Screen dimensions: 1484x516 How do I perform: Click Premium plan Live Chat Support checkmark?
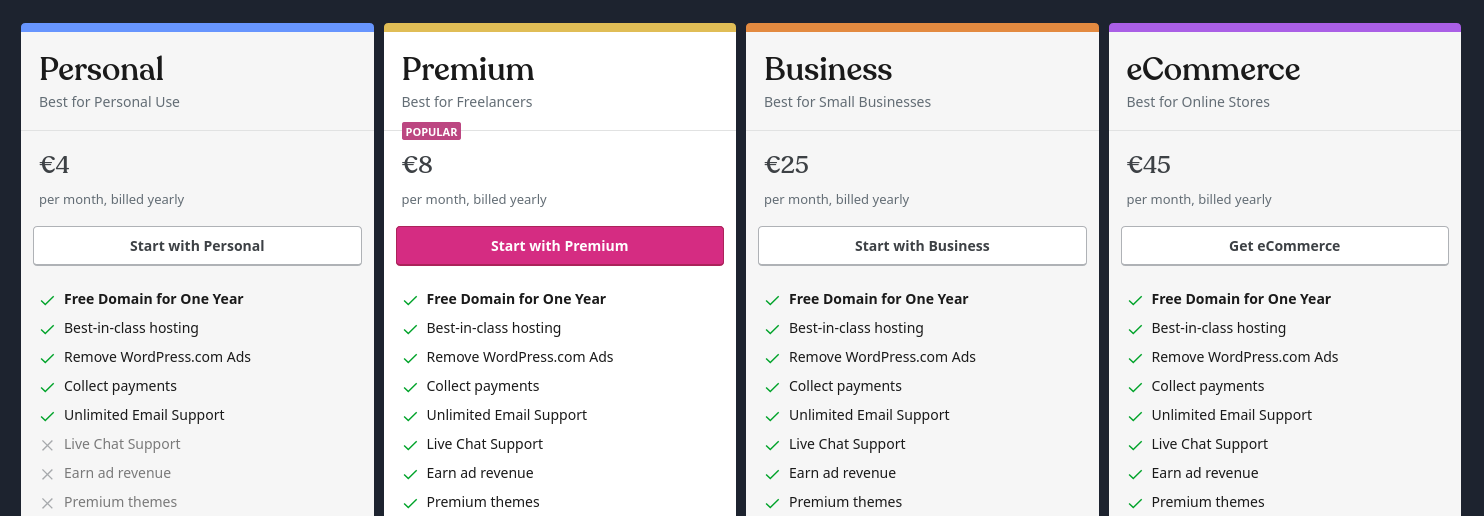pyautogui.click(x=410, y=445)
